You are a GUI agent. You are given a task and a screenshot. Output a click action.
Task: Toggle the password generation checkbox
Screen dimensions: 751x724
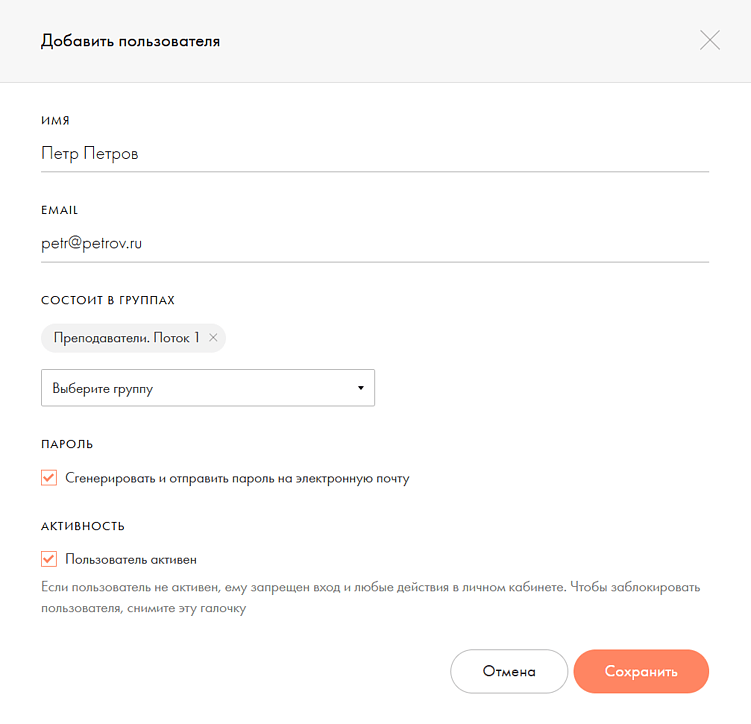coord(49,478)
